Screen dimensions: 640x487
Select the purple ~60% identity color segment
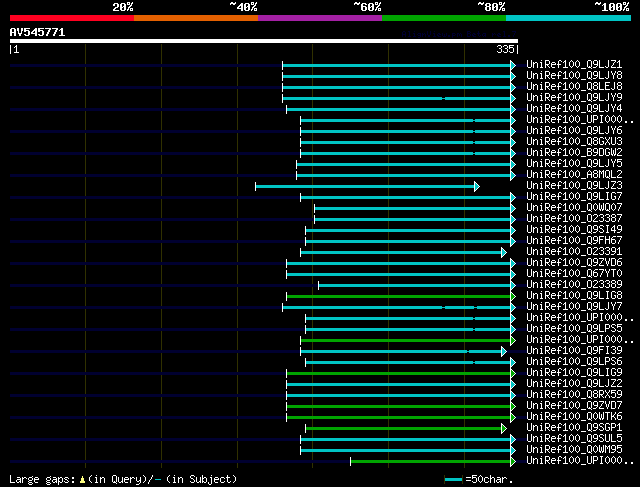pyautogui.click(x=319, y=18)
